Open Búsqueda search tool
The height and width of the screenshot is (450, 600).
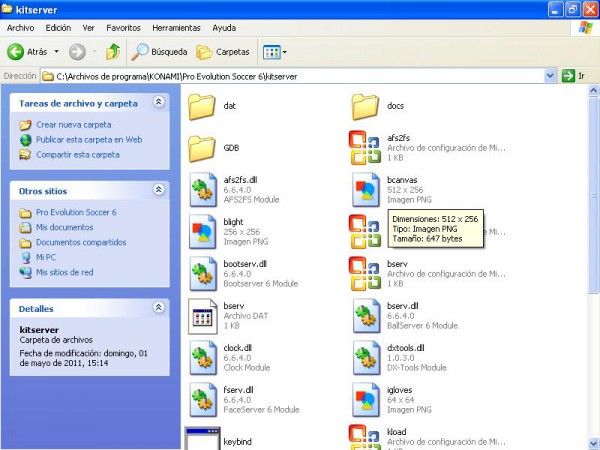pos(159,52)
